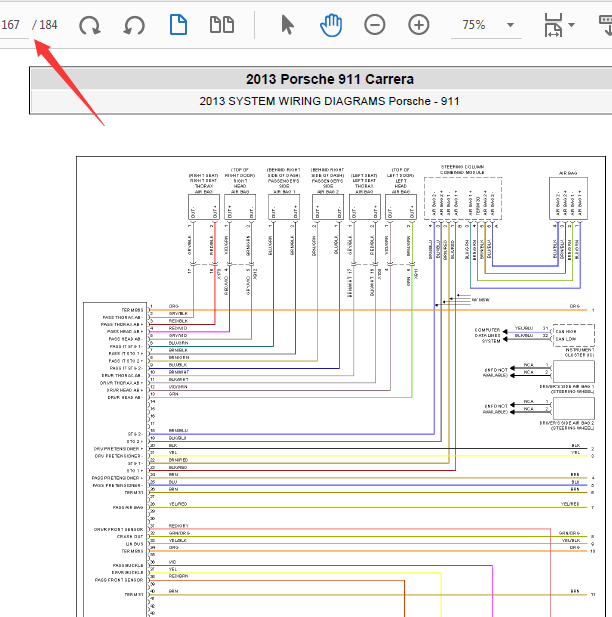612x617 pixels.
Task: Click the 'PASS AIR BAG' connector label
Action: pyautogui.click(x=128, y=508)
